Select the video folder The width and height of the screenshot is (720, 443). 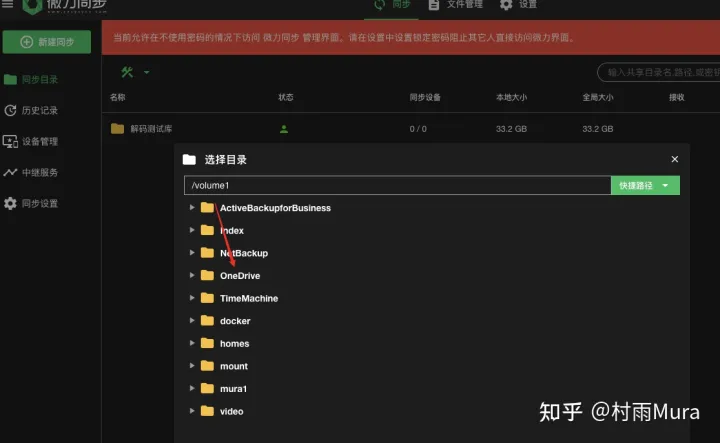point(231,411)
